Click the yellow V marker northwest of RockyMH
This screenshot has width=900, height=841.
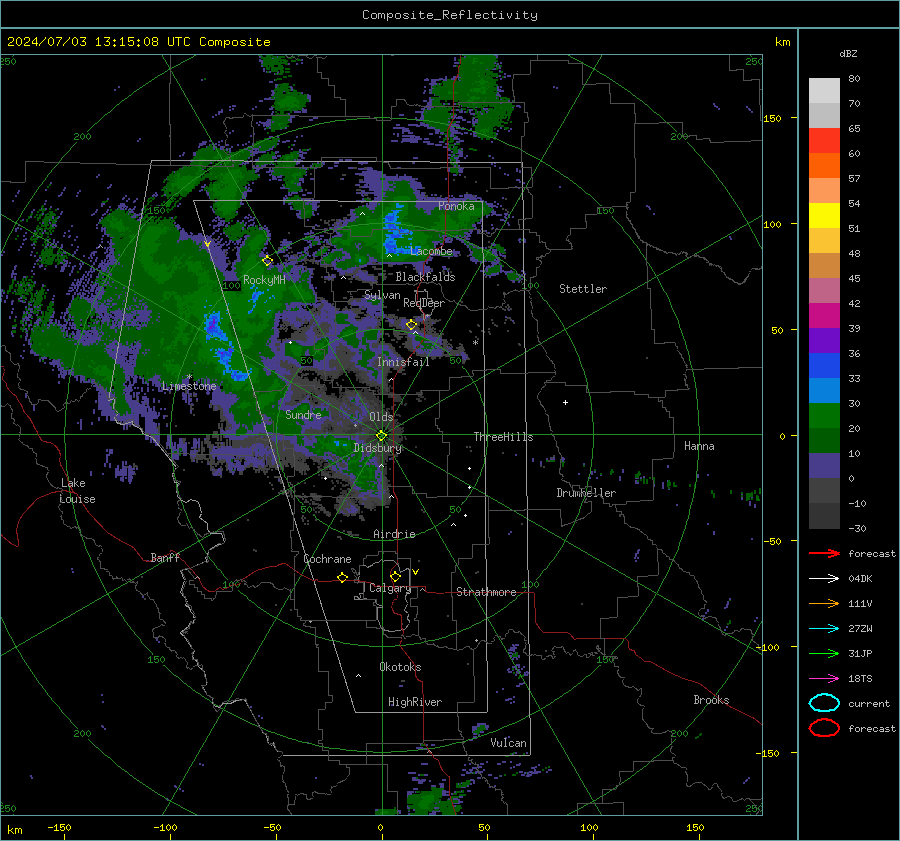(207, 244)
